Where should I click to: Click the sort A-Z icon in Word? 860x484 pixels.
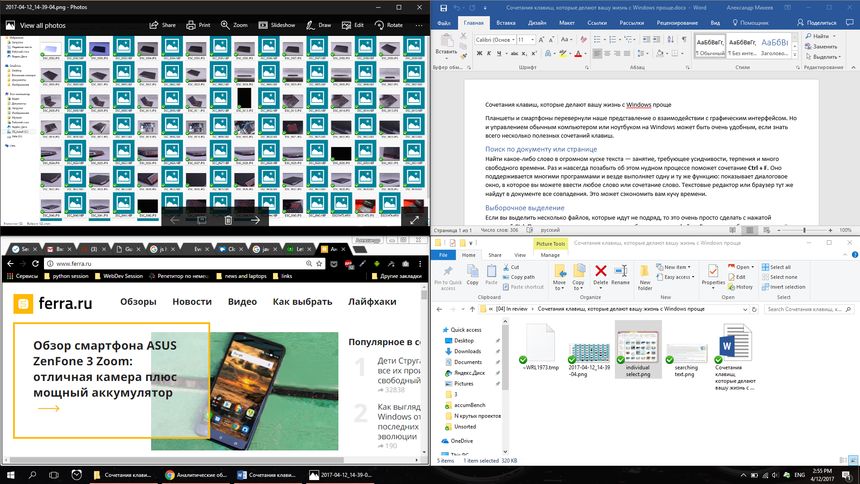670,40
